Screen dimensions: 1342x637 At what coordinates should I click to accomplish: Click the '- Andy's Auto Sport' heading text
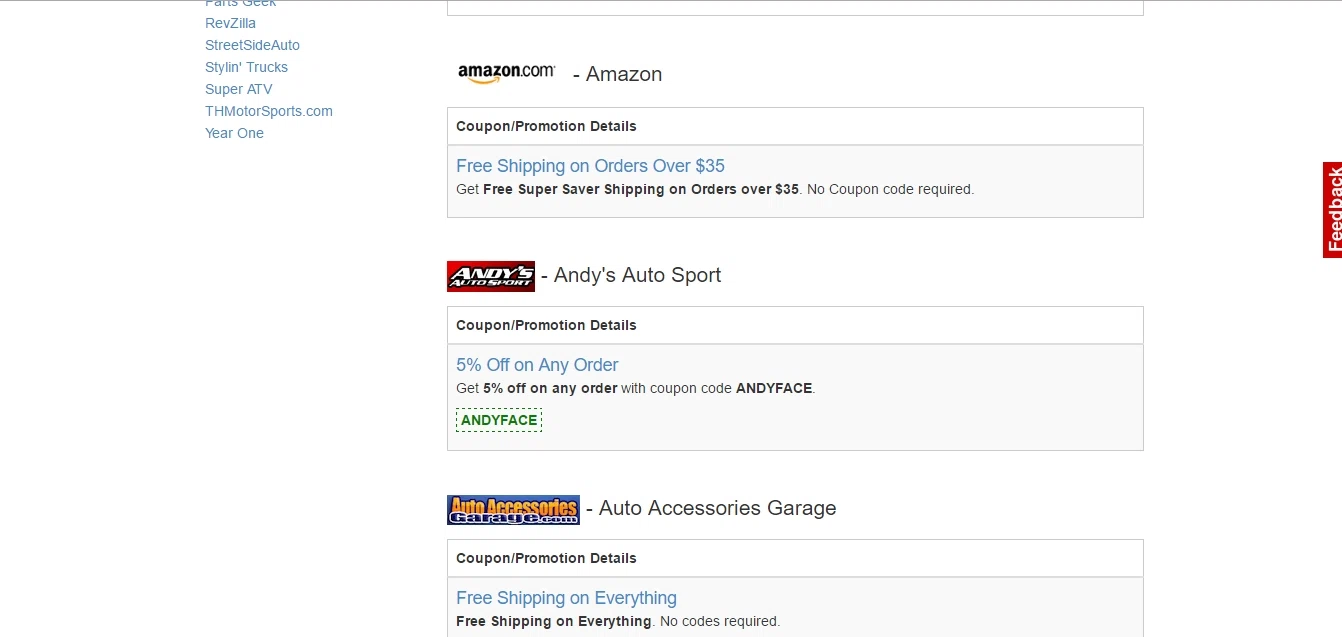631,275
